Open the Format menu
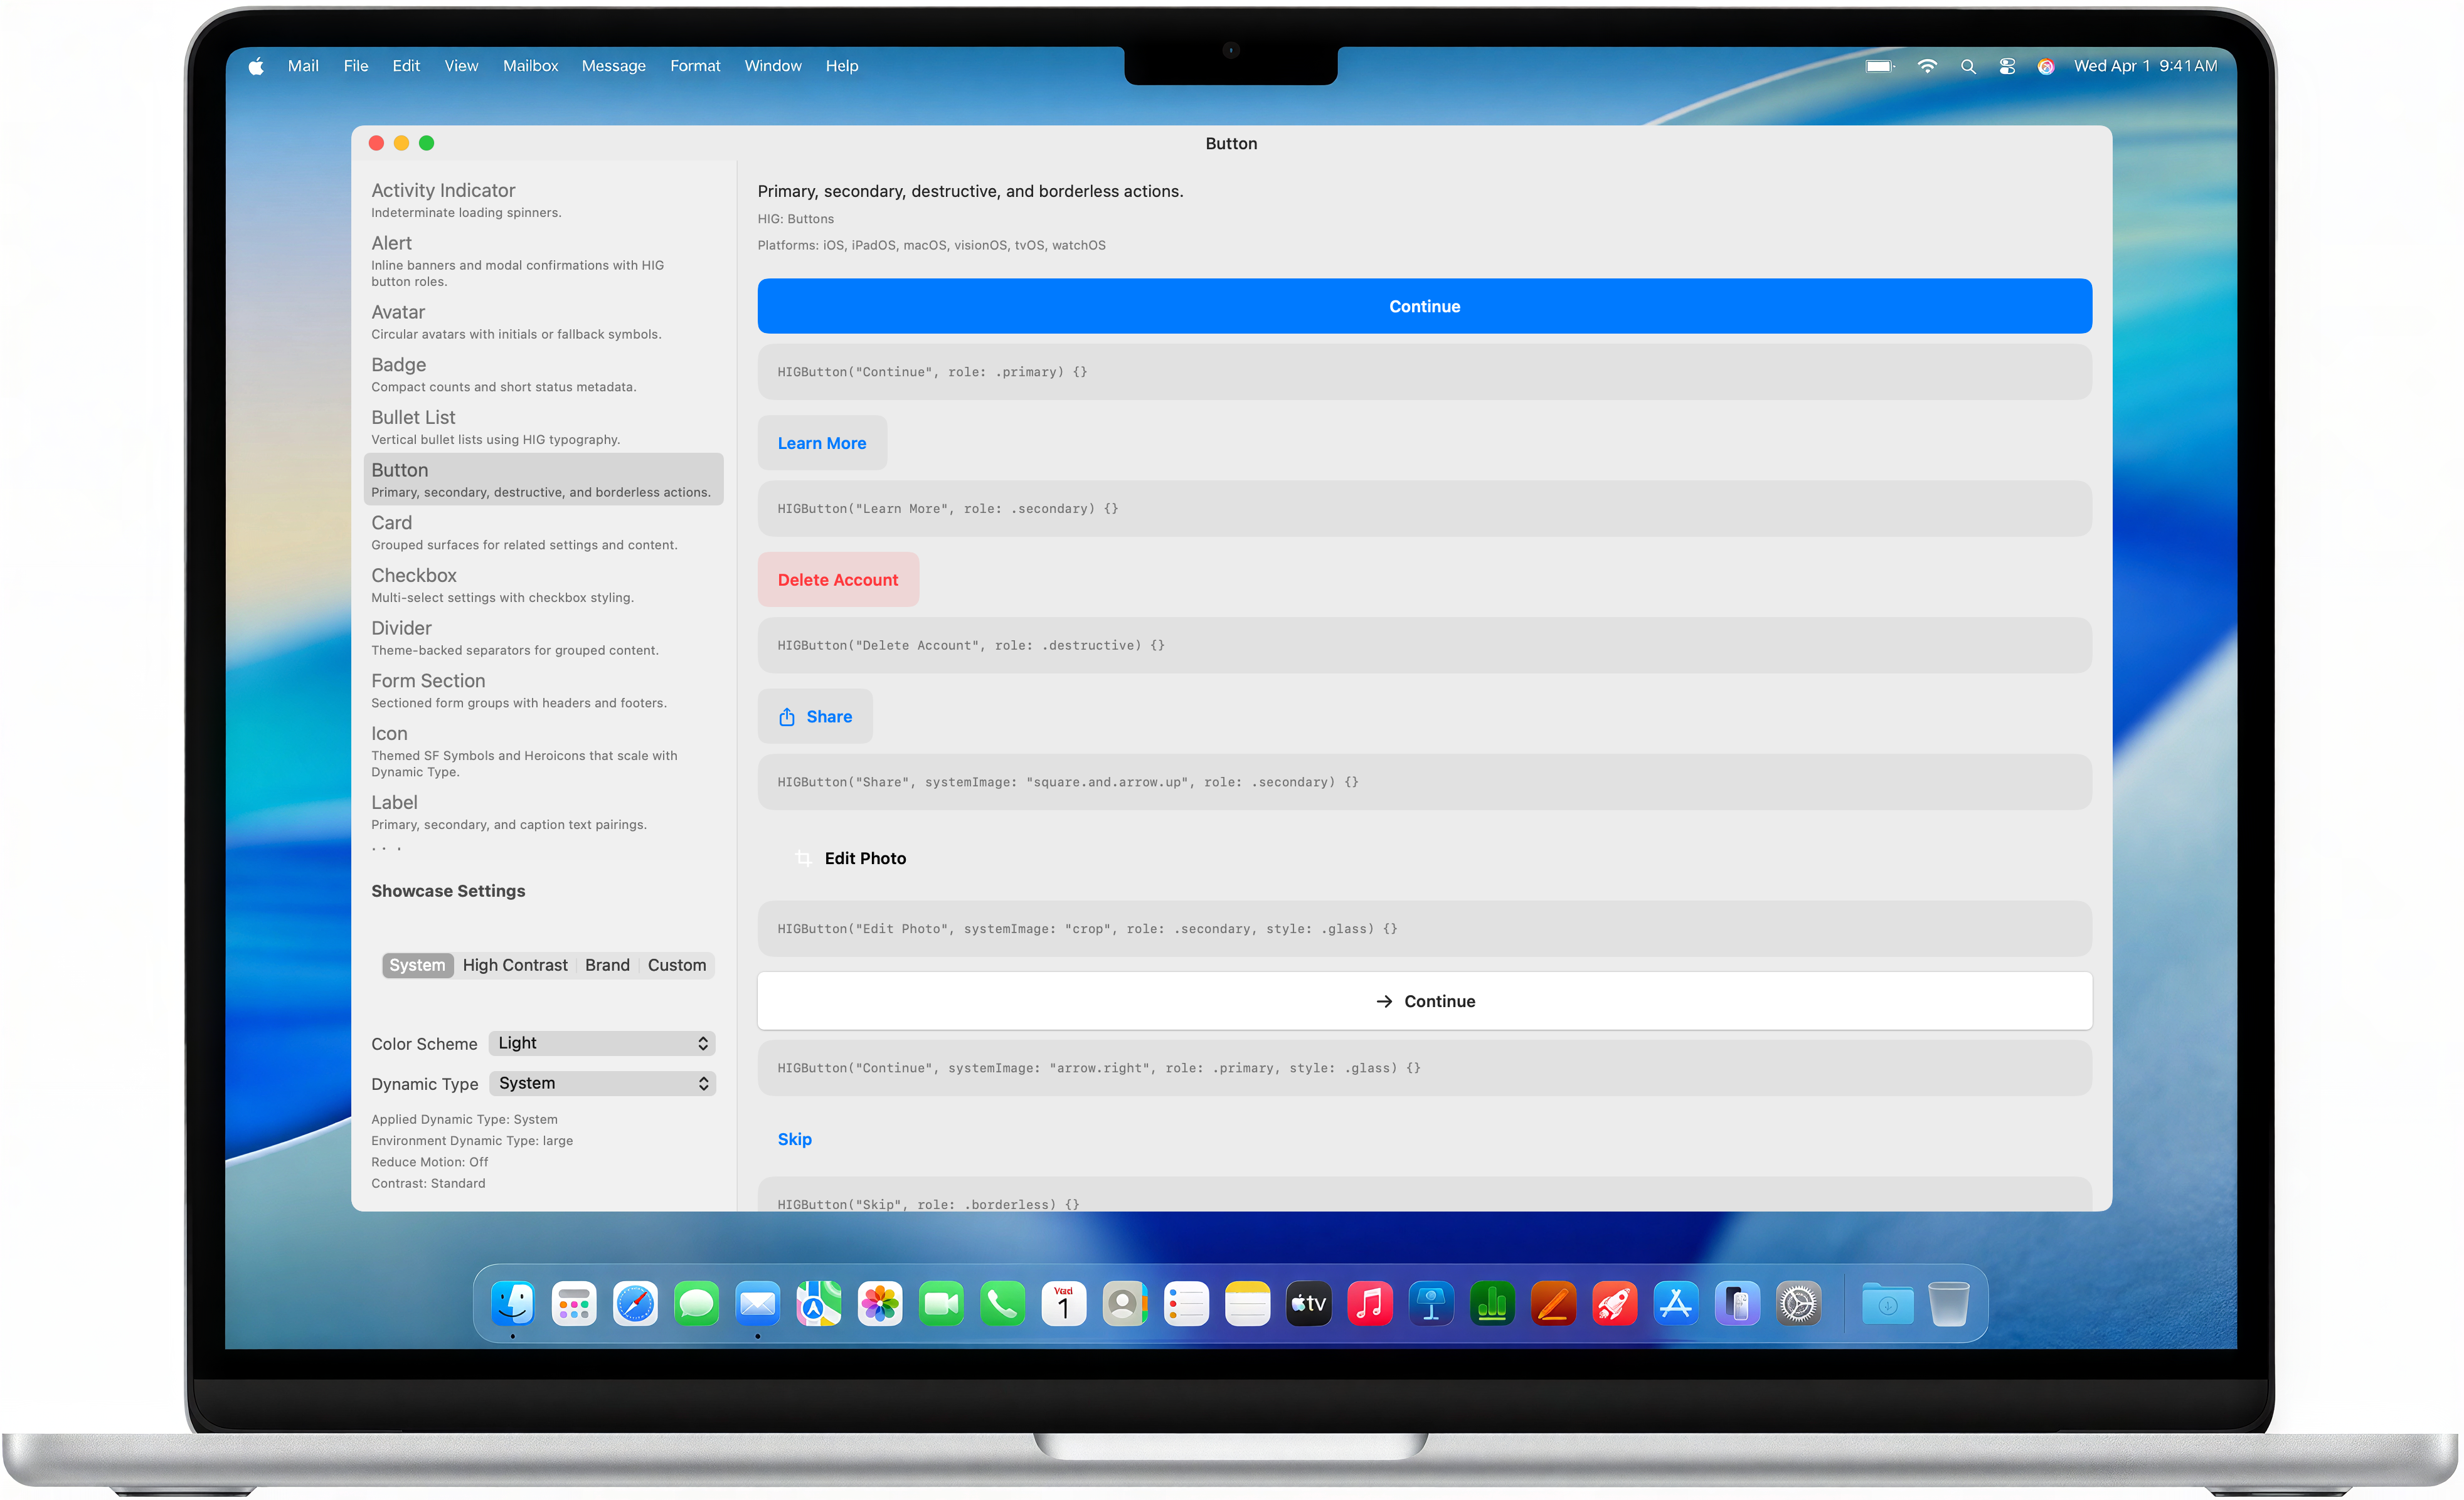 click(695, 66)
